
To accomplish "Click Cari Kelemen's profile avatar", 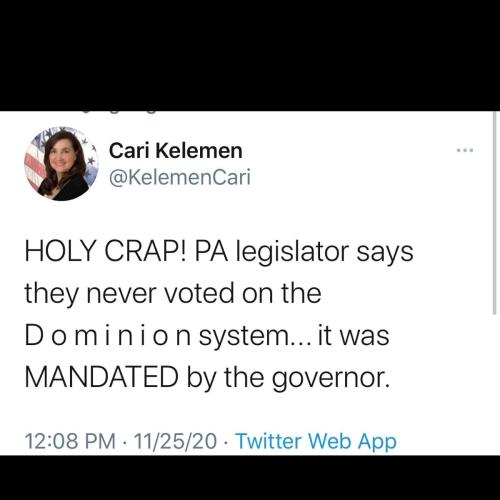I will tap(61, 163).
